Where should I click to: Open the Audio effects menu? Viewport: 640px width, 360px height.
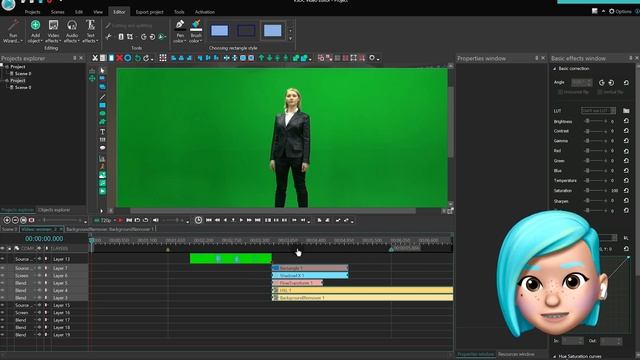tap(71, 31)
